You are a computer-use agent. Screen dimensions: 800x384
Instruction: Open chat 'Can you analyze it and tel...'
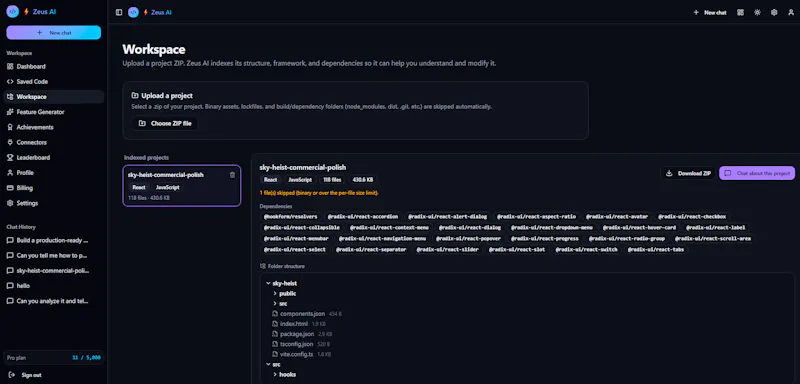(x=54, y=301)
